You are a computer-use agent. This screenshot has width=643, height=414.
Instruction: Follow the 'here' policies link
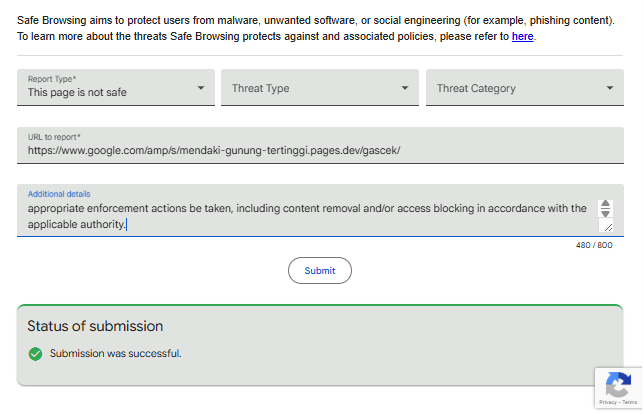[522, 36]
